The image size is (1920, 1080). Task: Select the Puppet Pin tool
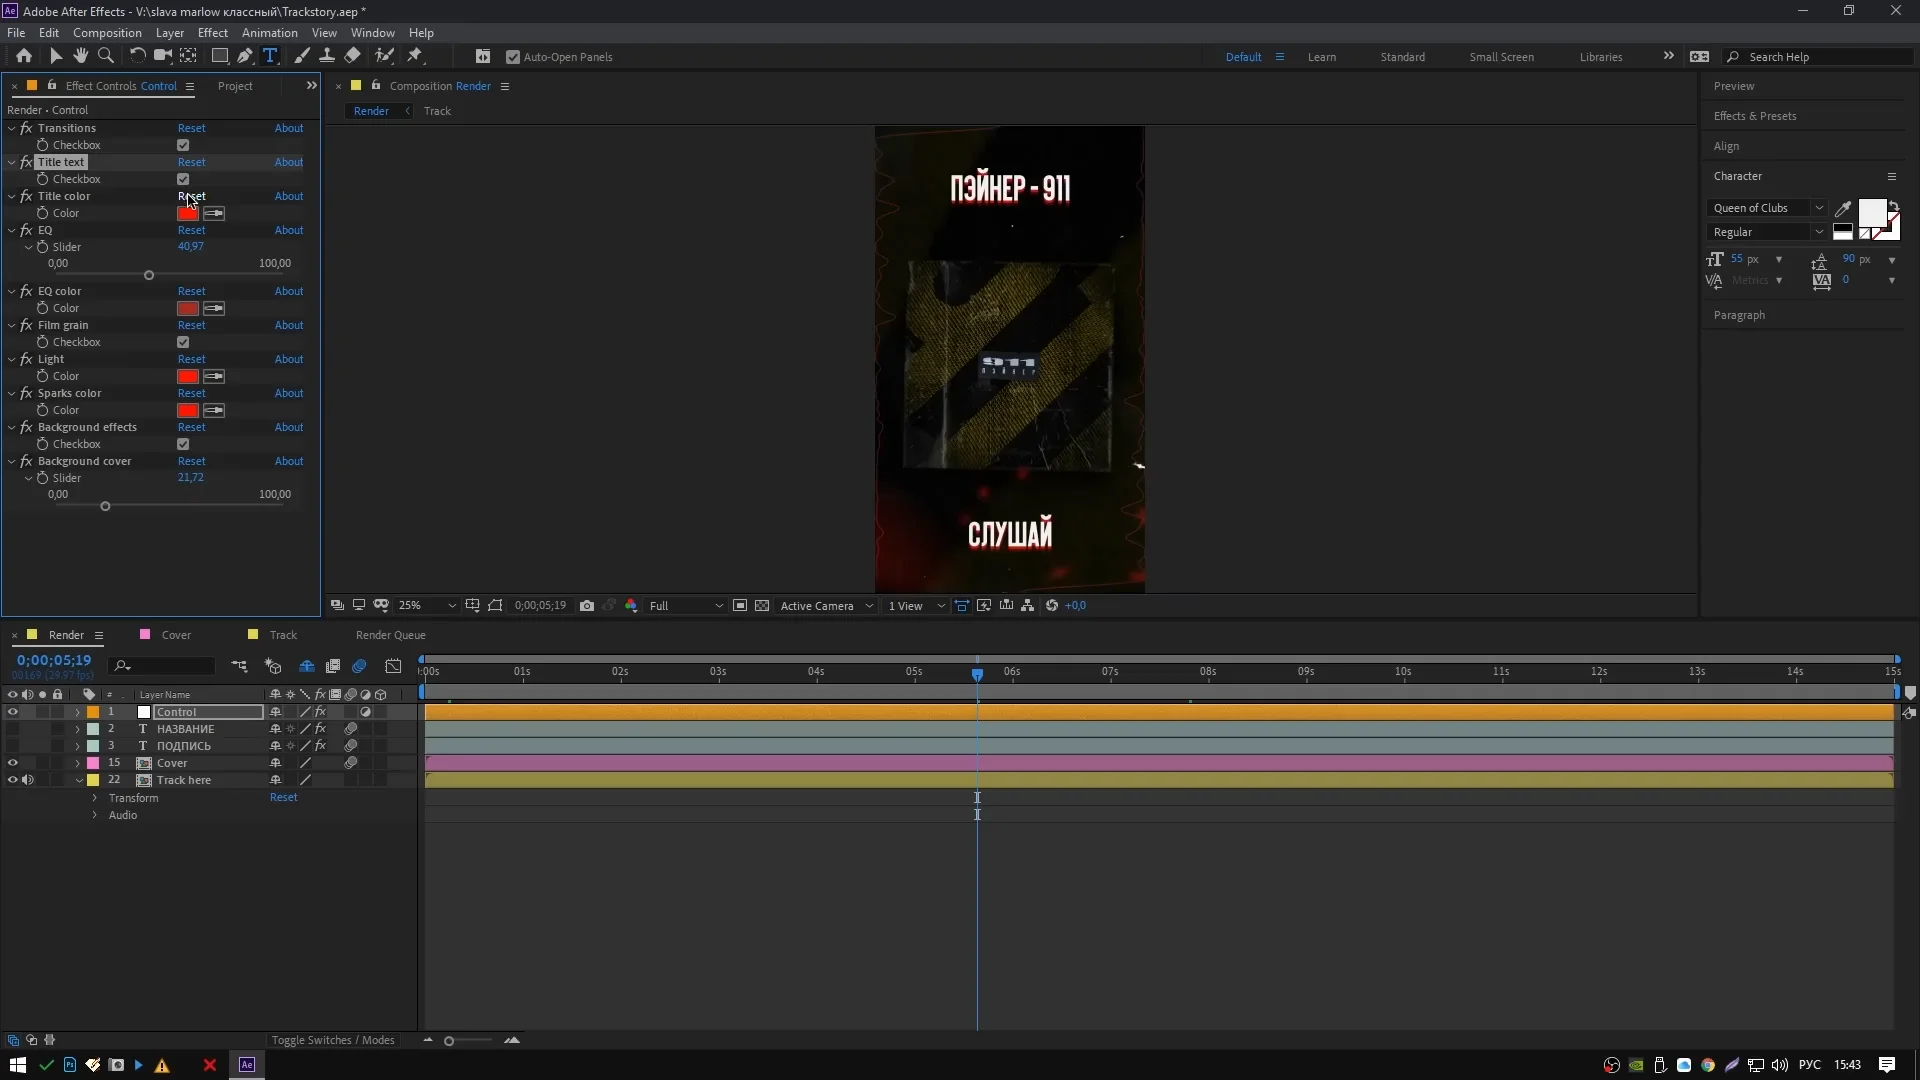click(x=415, y=56)
